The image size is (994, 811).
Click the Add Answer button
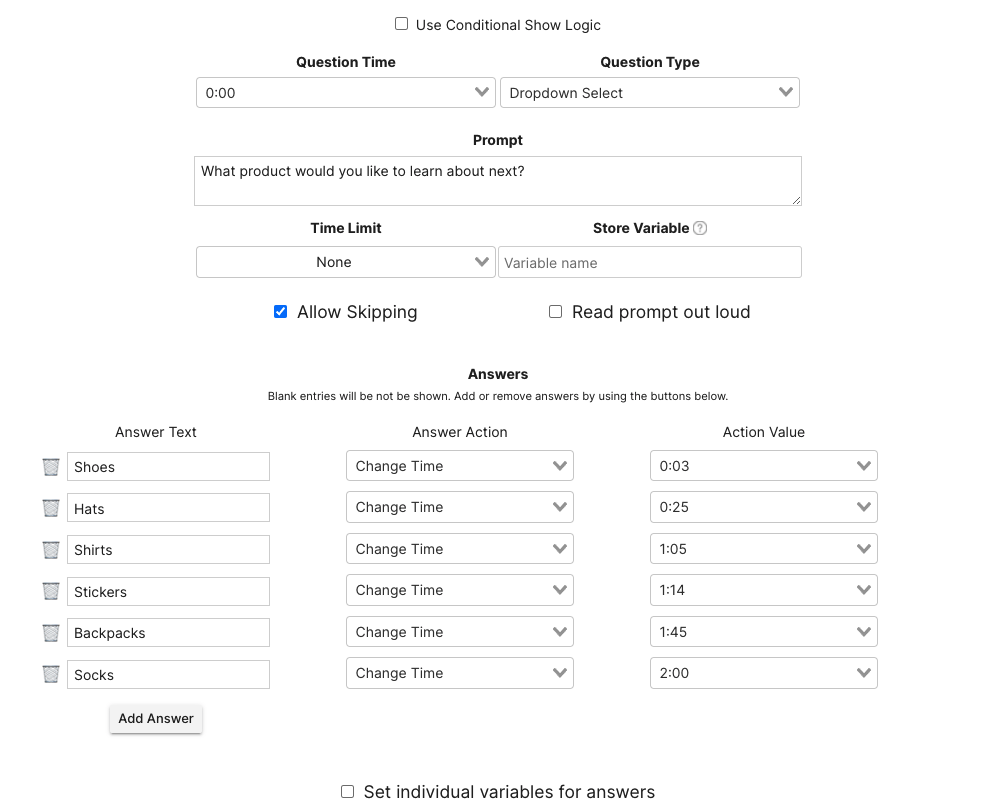(x=156, y=718)
